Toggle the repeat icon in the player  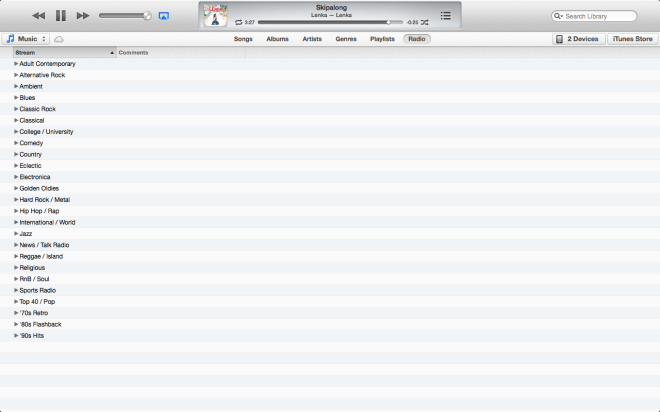pyautogui.click(x=238, y=22)
